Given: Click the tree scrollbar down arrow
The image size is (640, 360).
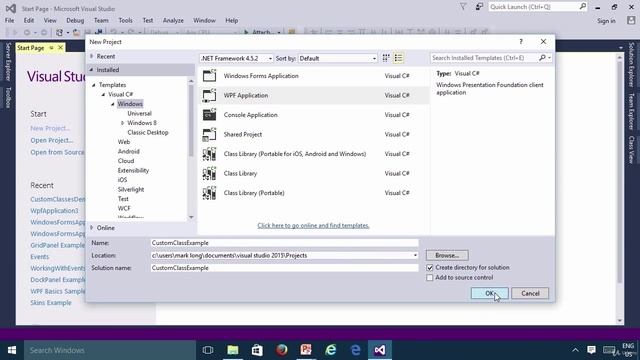Looking at the screenshot, I should point(191,217).
